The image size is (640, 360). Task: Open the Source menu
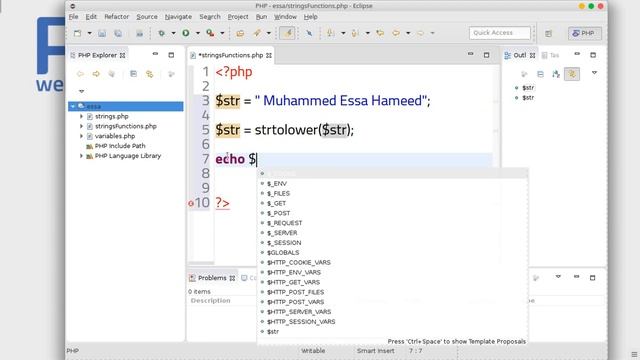click(147, 17)
